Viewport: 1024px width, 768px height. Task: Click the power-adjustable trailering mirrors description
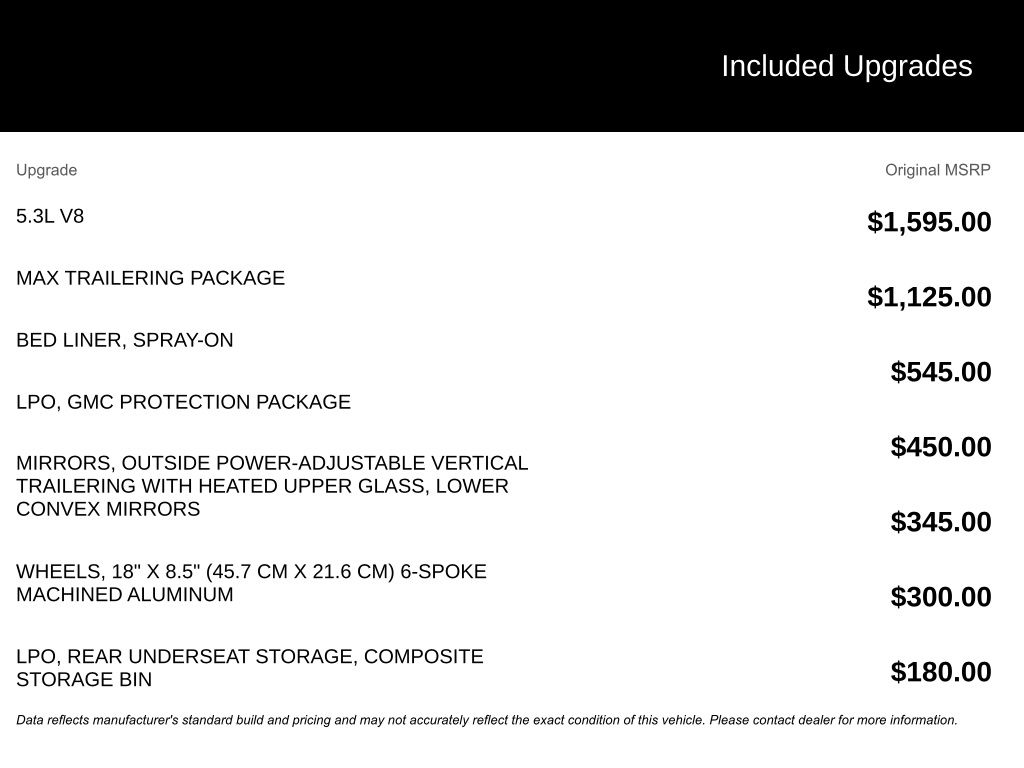click(x=272, y=486)
